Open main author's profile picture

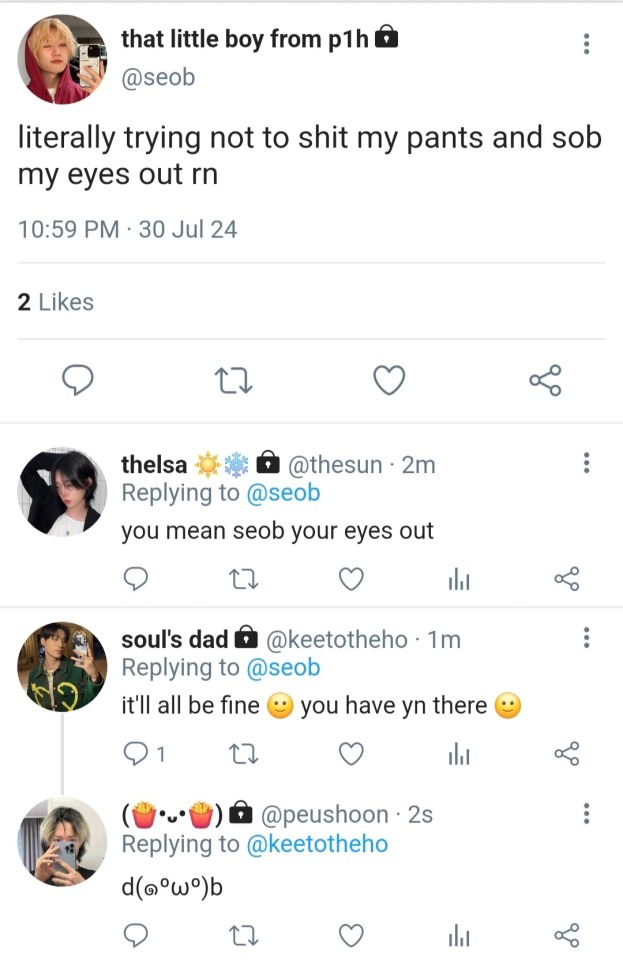pyautogui.click(x=62, y=58)
